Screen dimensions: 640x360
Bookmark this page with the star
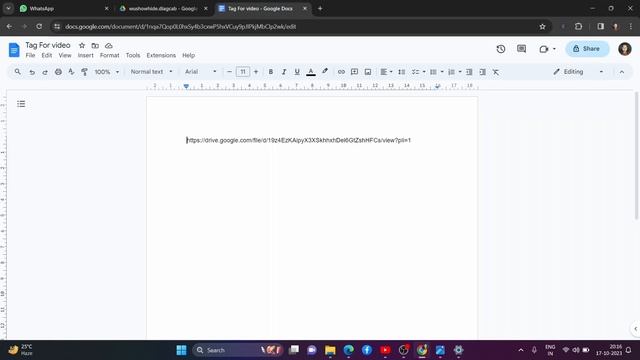542,27
